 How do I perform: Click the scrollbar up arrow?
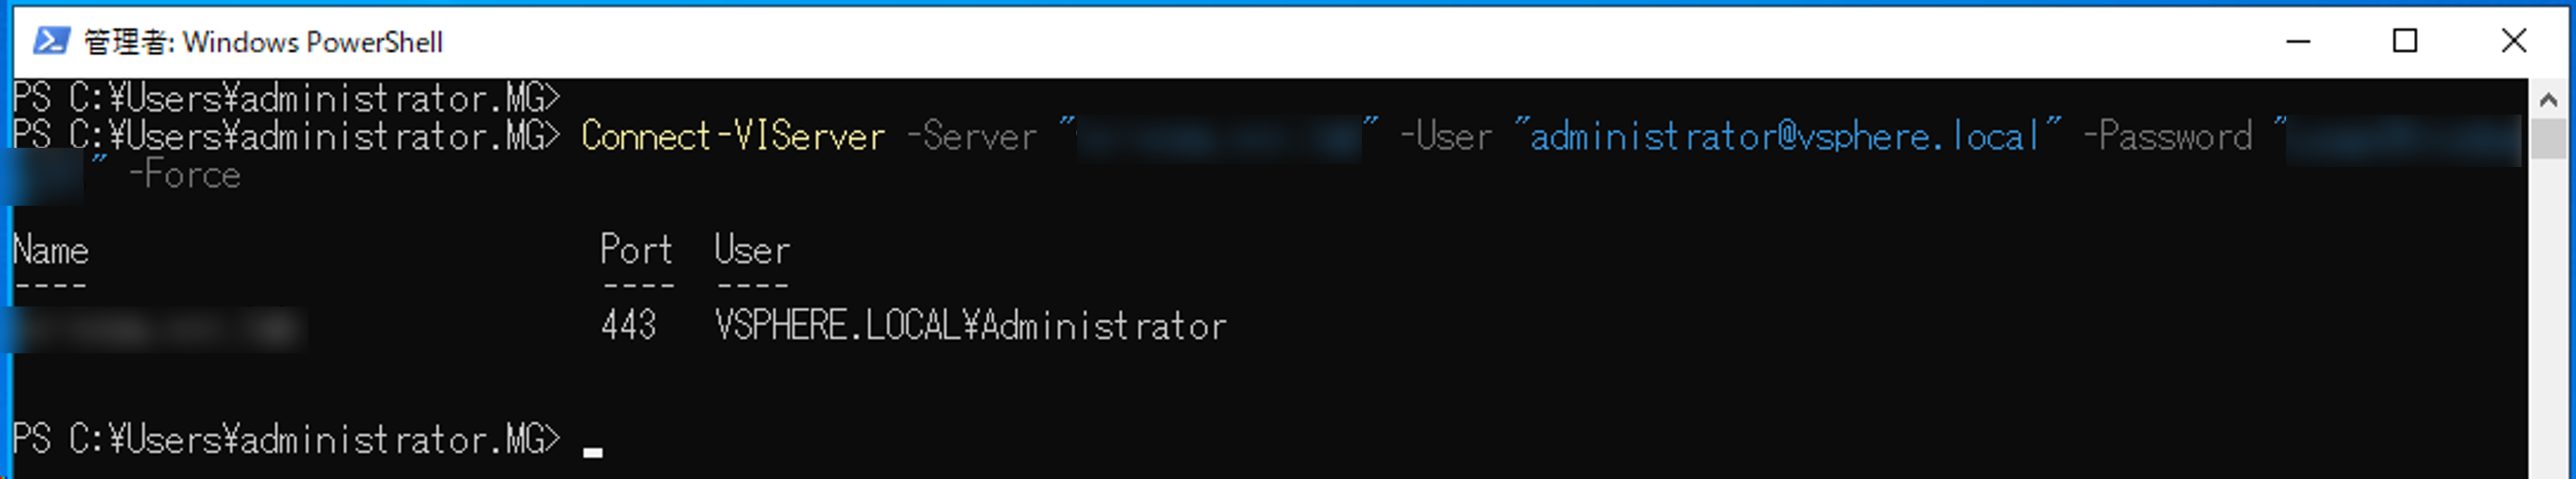tap(2548, 99)
